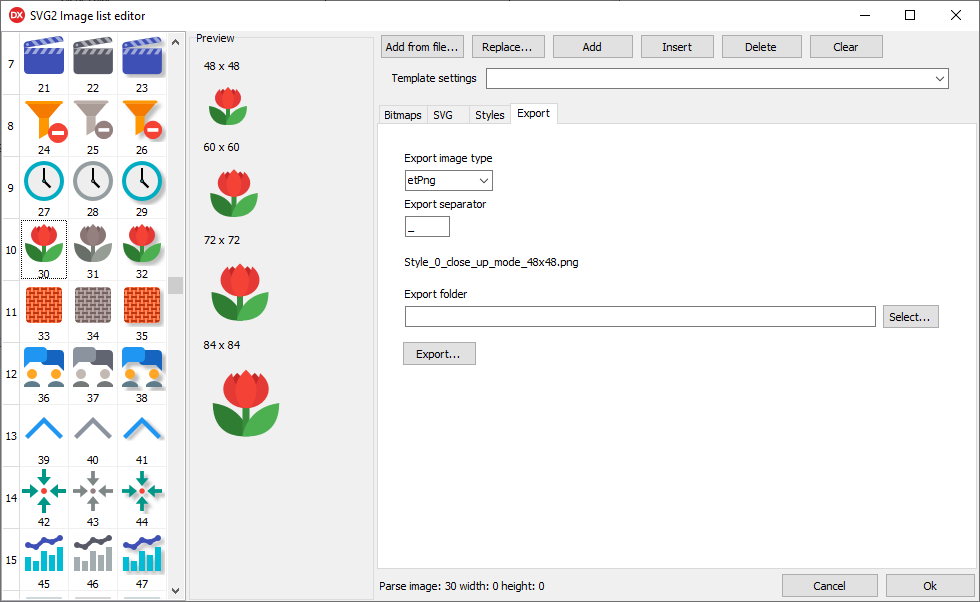Viewport: 980px width, 602px height.
Task: Click the Add from file... button
Action: point(422,47)
